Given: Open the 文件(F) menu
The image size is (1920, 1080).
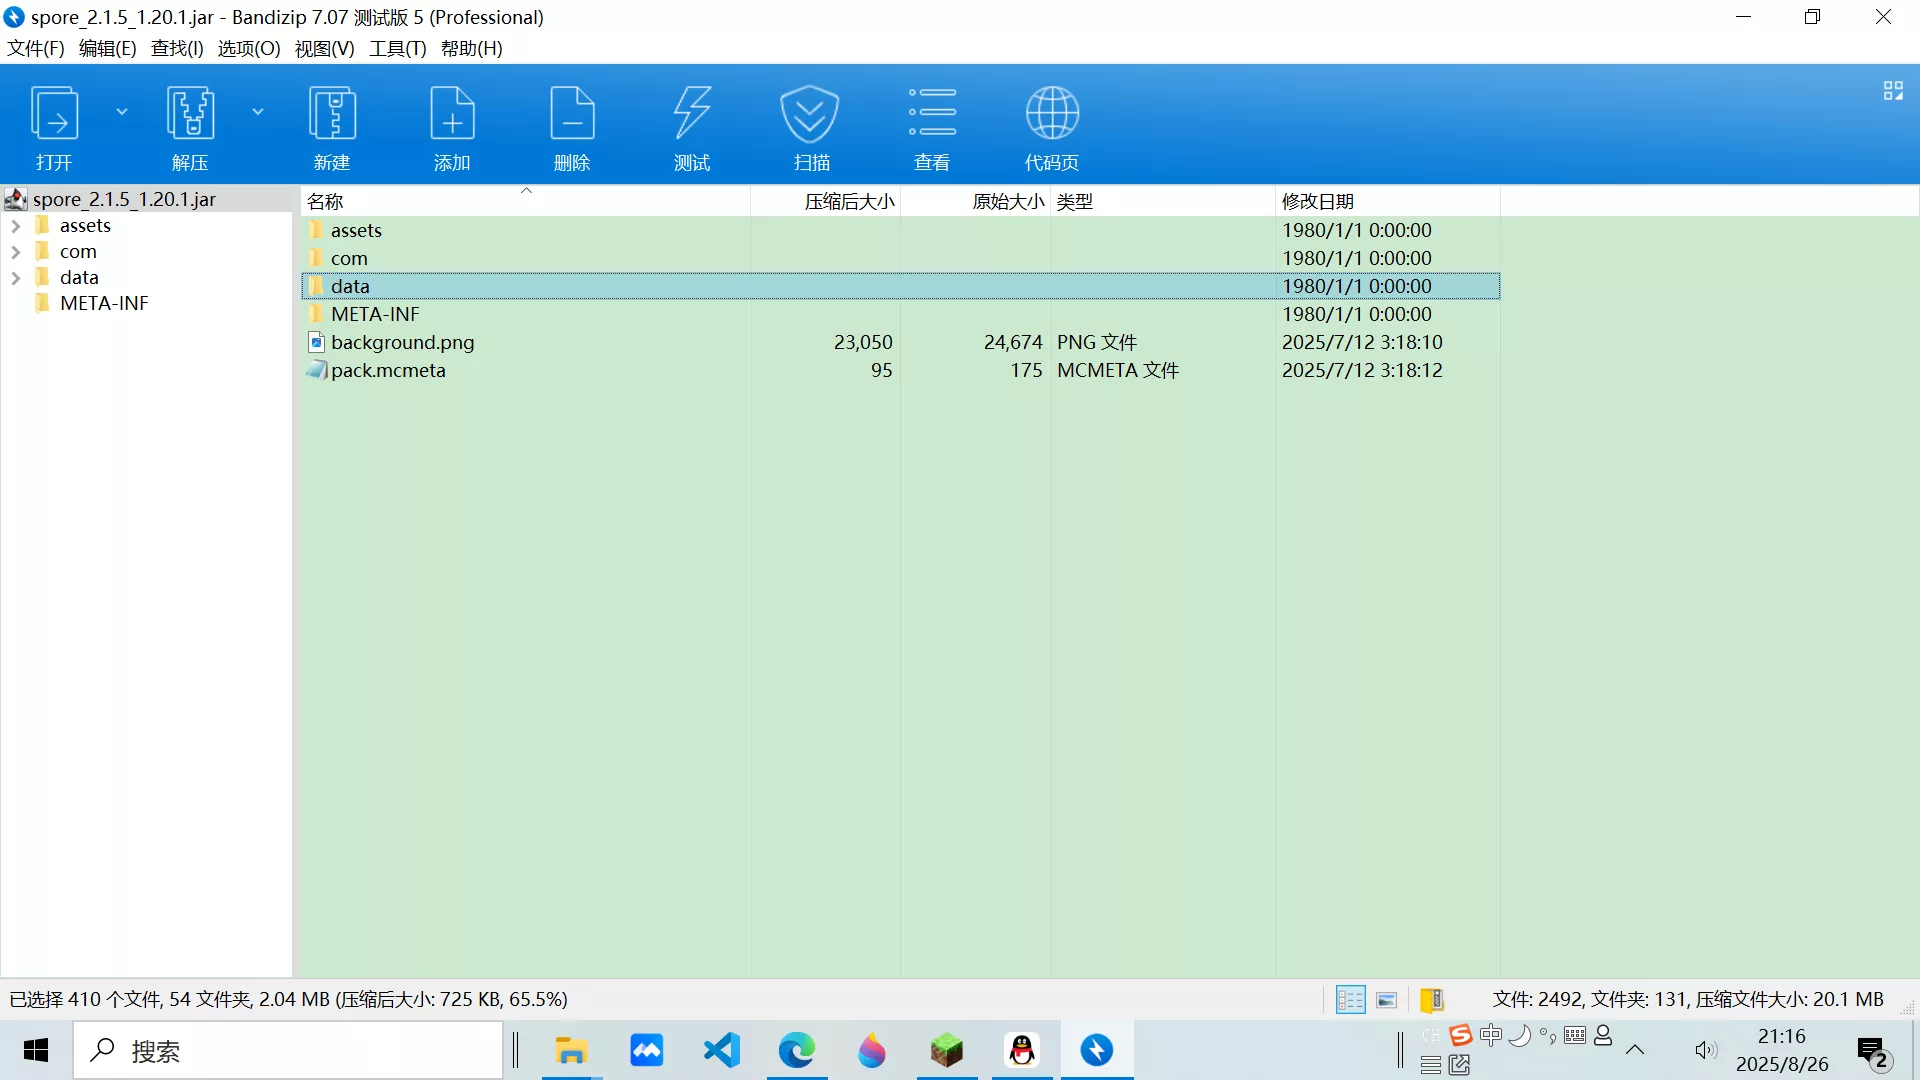Looking at the screenshot, I should pyautogui.click(x=36, y=48).
